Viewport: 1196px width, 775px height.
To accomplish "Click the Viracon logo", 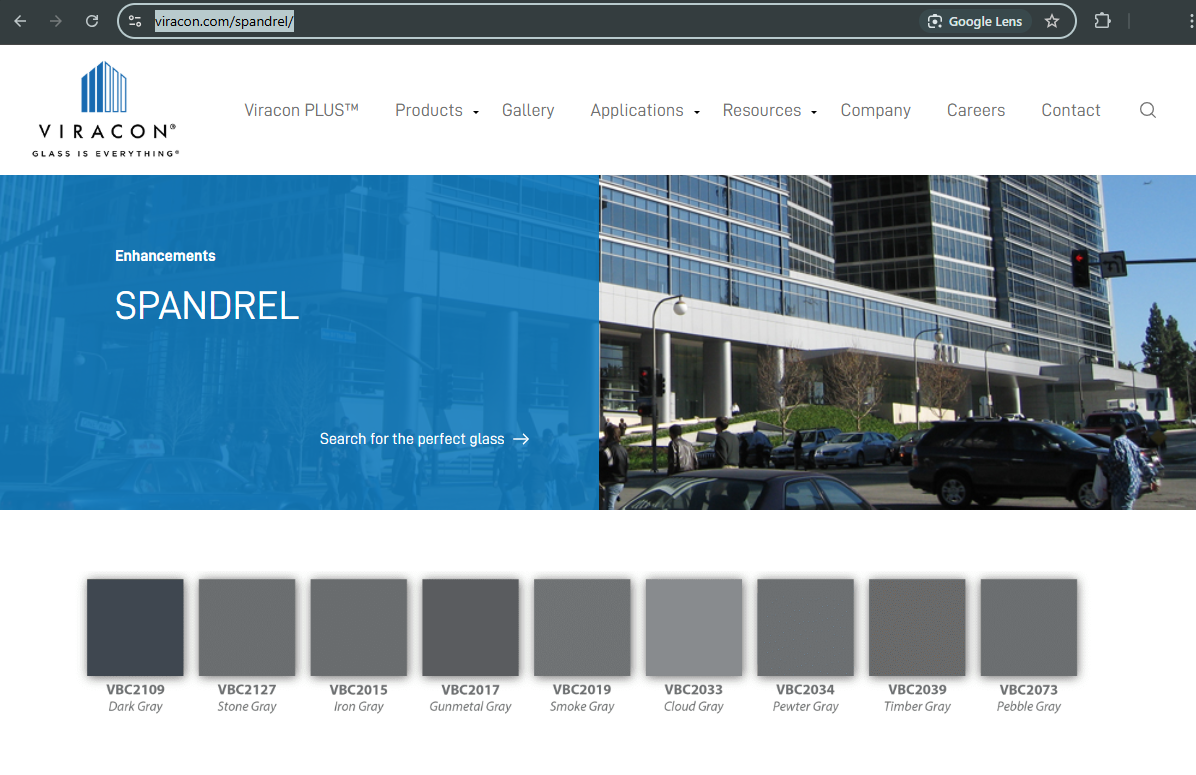I will 105,110.
